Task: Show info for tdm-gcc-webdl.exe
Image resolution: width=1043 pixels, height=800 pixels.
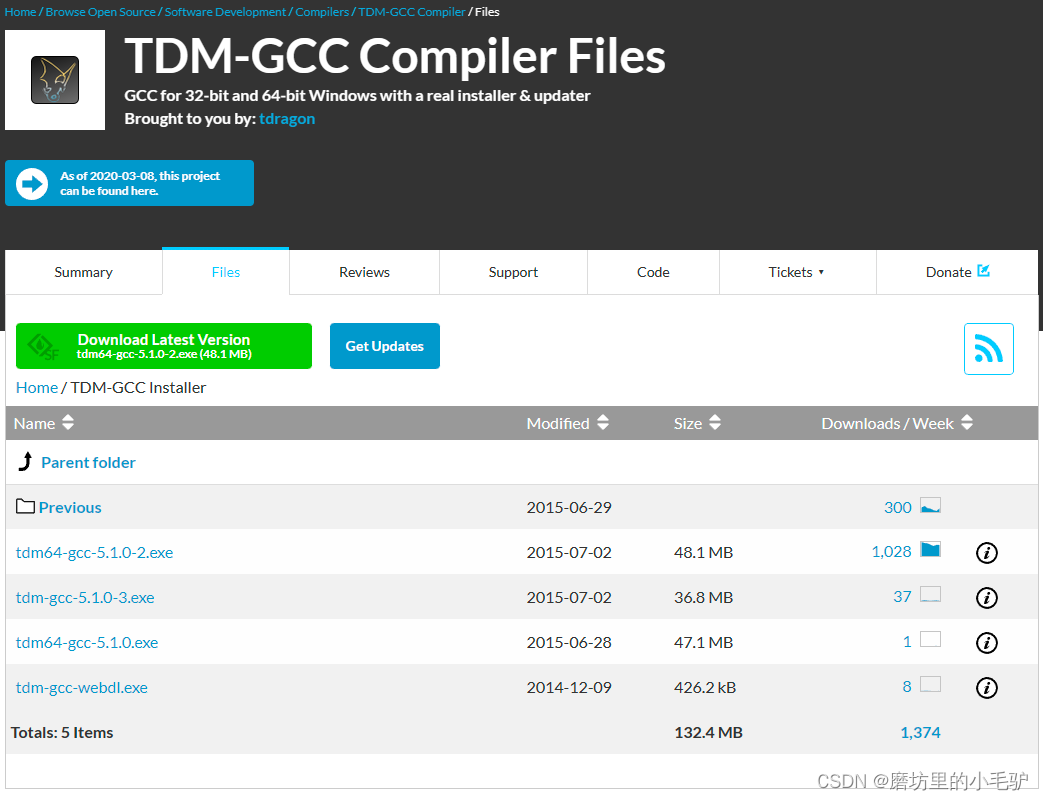Action: coord(986,688)
